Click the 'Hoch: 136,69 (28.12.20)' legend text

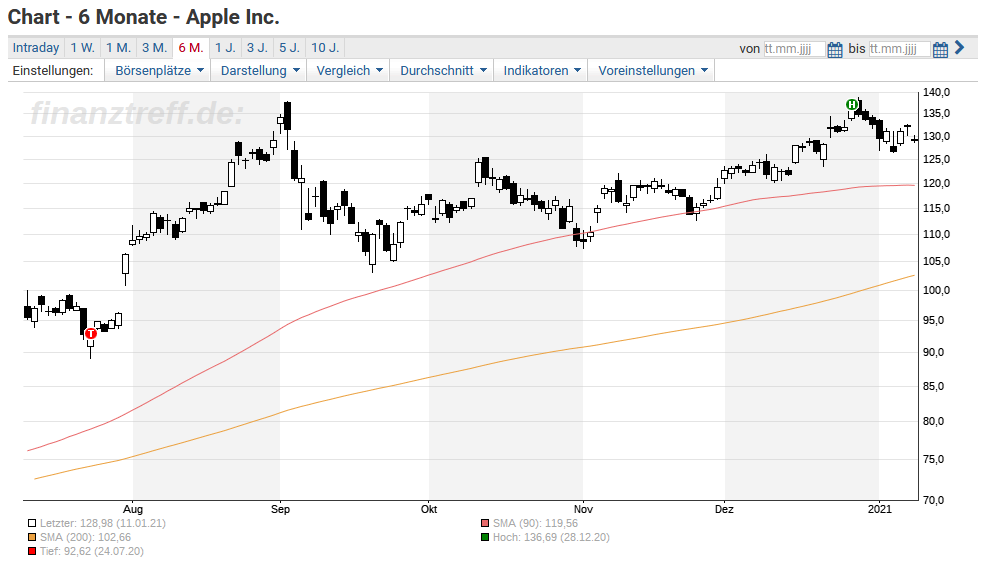[x=551, y=537]
